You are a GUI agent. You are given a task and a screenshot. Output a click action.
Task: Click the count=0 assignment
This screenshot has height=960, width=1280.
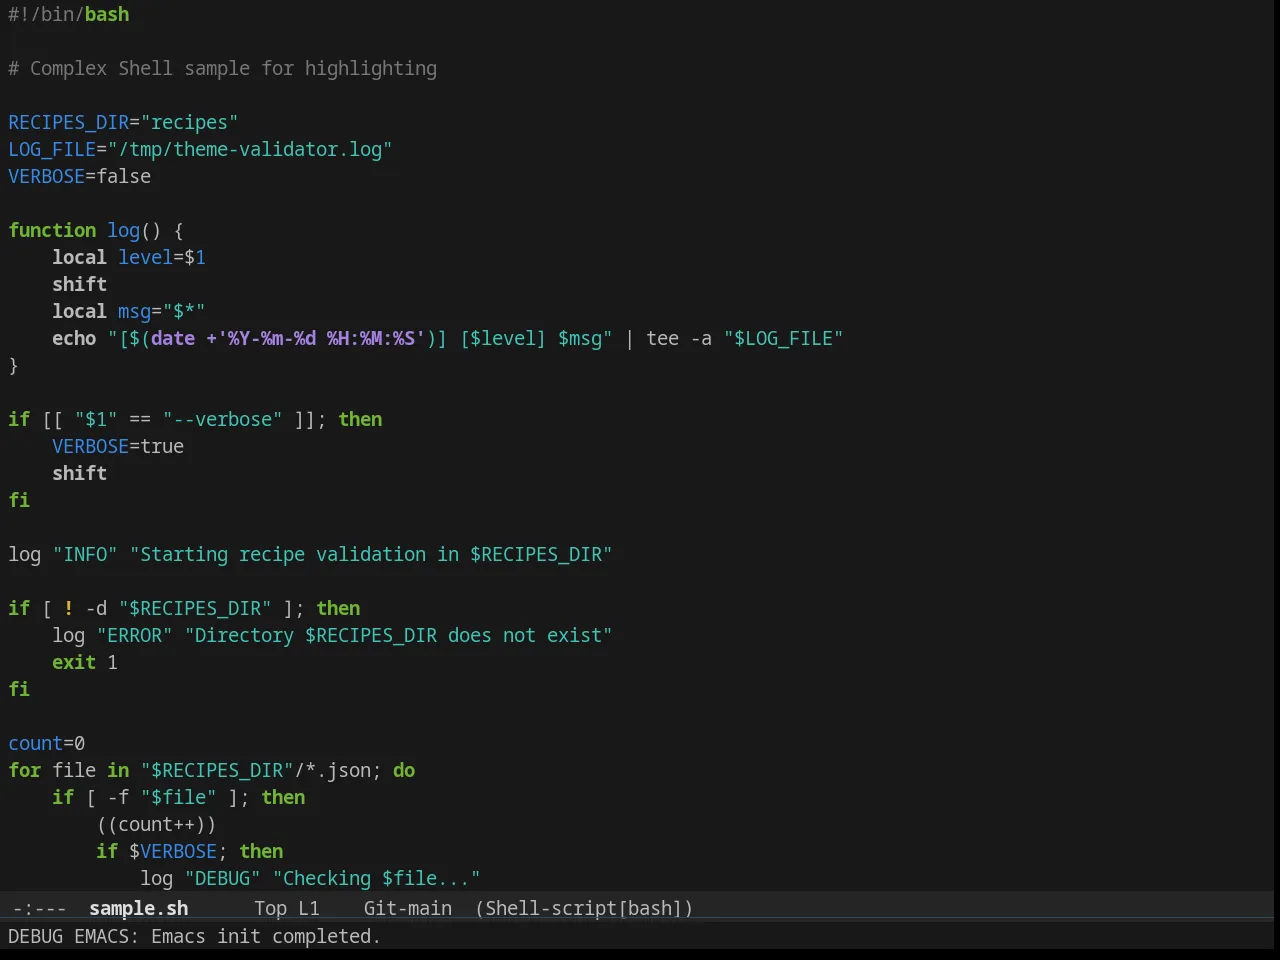[47, 743]
